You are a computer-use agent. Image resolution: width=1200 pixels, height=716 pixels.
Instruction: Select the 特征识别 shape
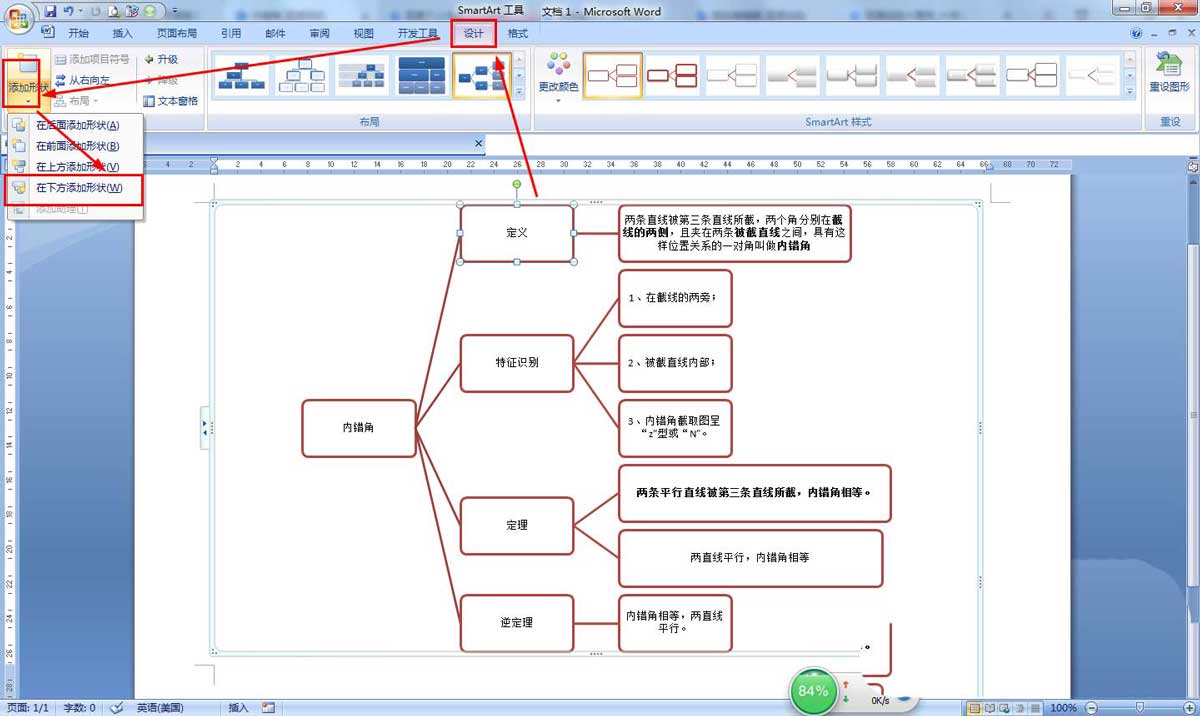pos(517,363)
